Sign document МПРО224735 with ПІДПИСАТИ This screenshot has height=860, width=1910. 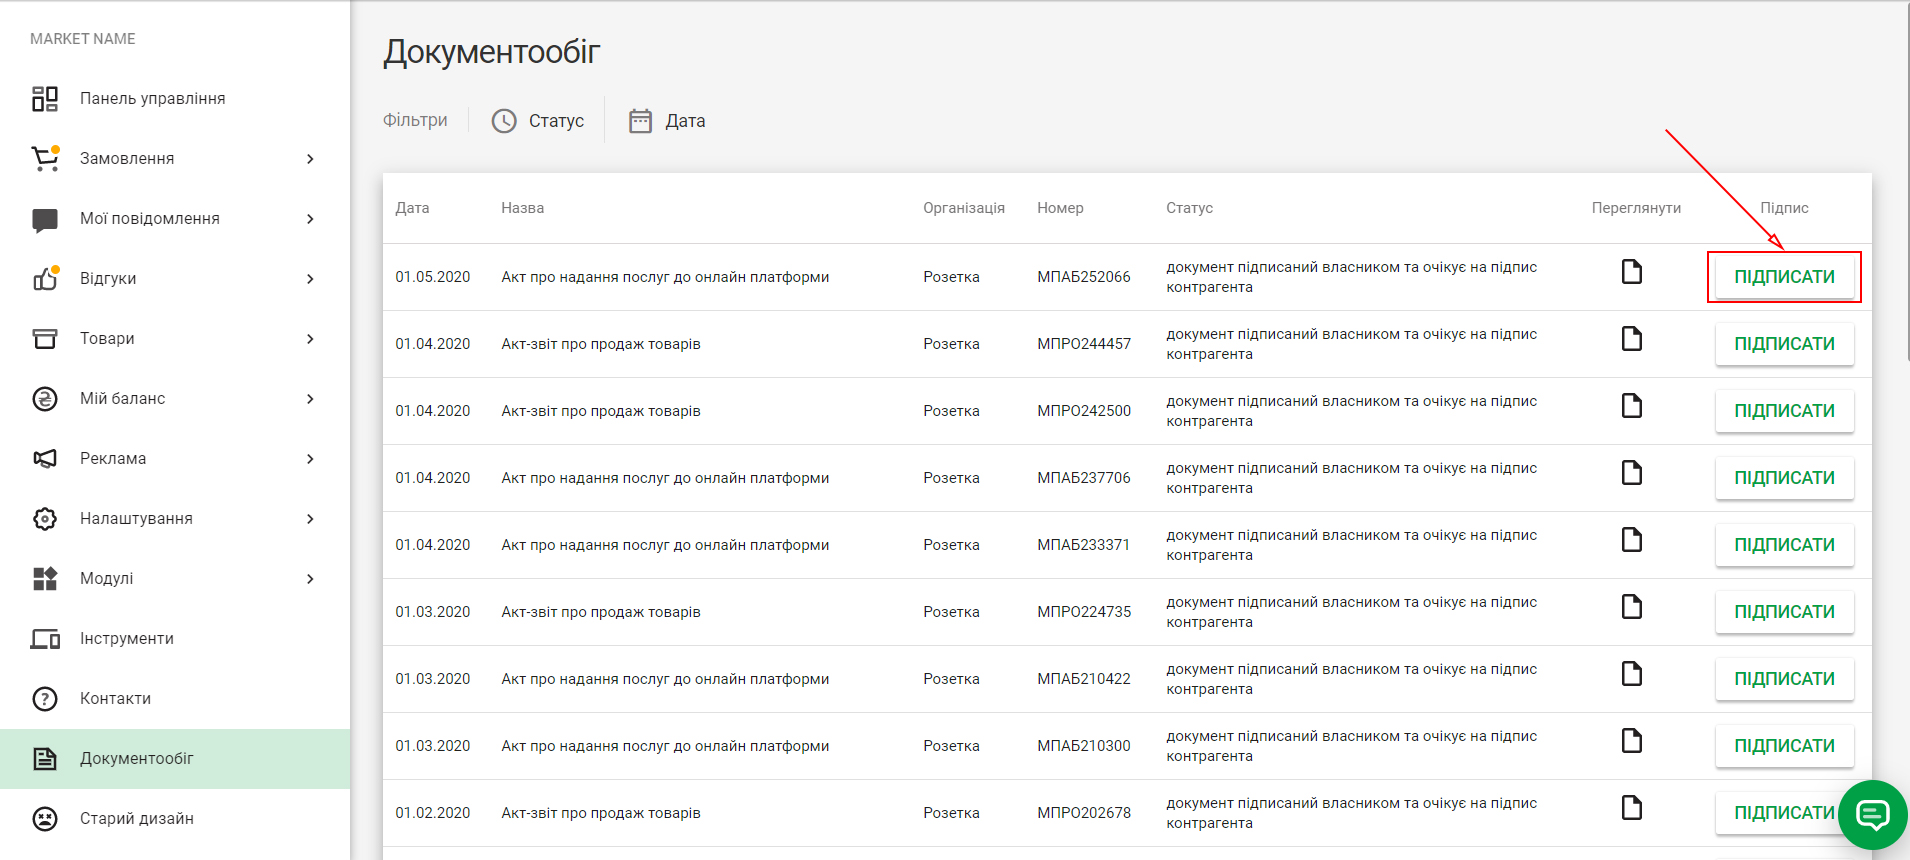click(1784, 612)
